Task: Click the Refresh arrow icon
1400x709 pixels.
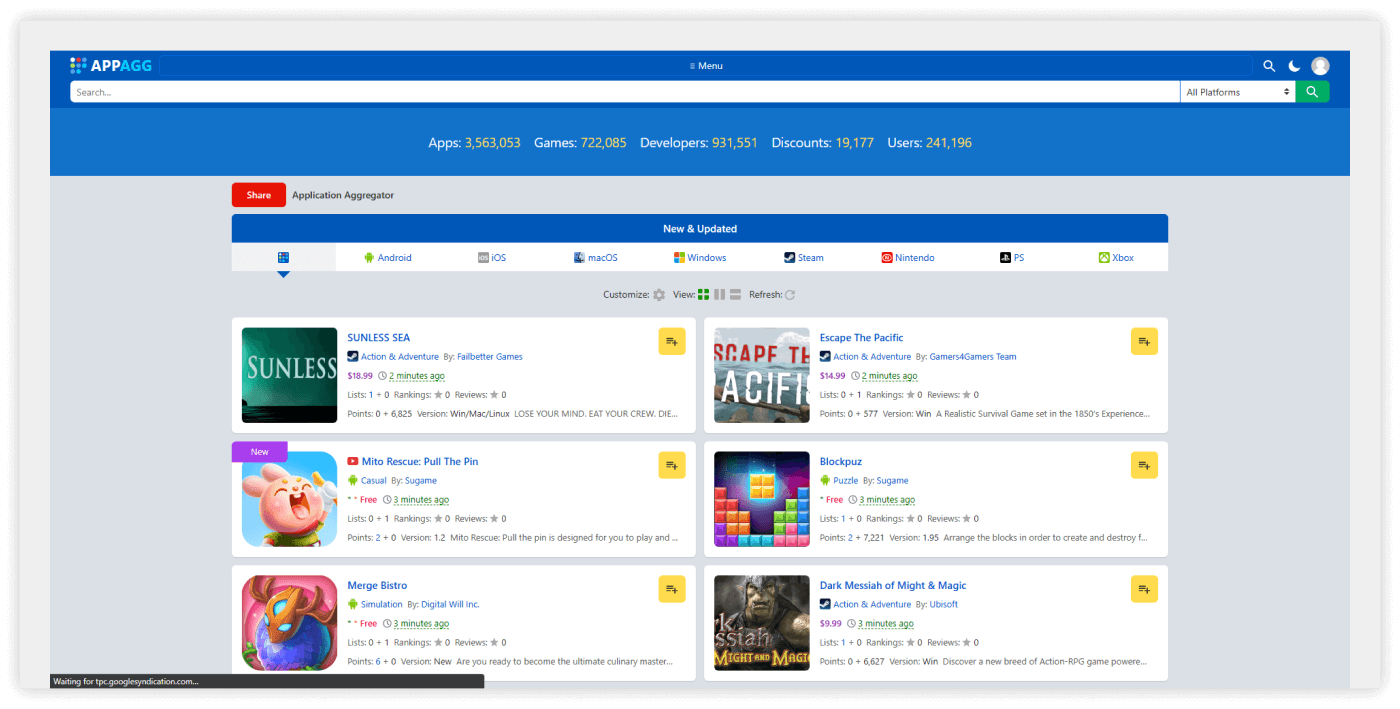Action: 790,295
